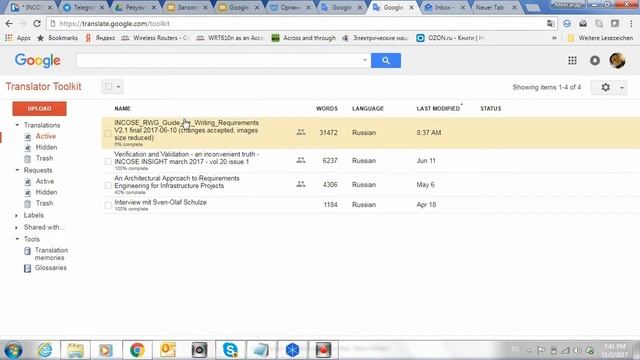Expand the Shared with section
Image resolution: width=640 pixels, height=360 pixels.
[16, 227]
